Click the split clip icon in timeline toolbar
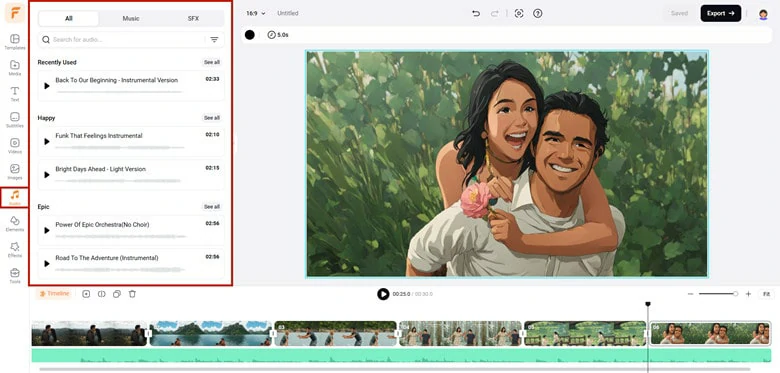This screenshot has height=373, width=780. point(101,294)
